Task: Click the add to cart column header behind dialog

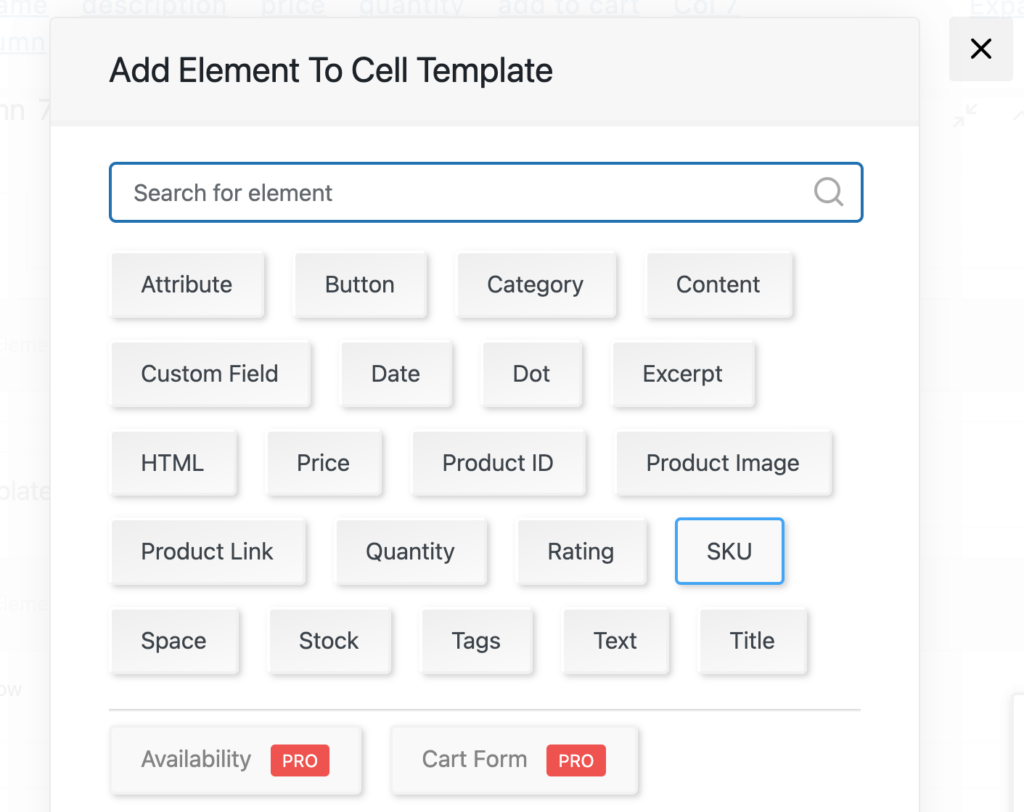Action: click(568, 8)
